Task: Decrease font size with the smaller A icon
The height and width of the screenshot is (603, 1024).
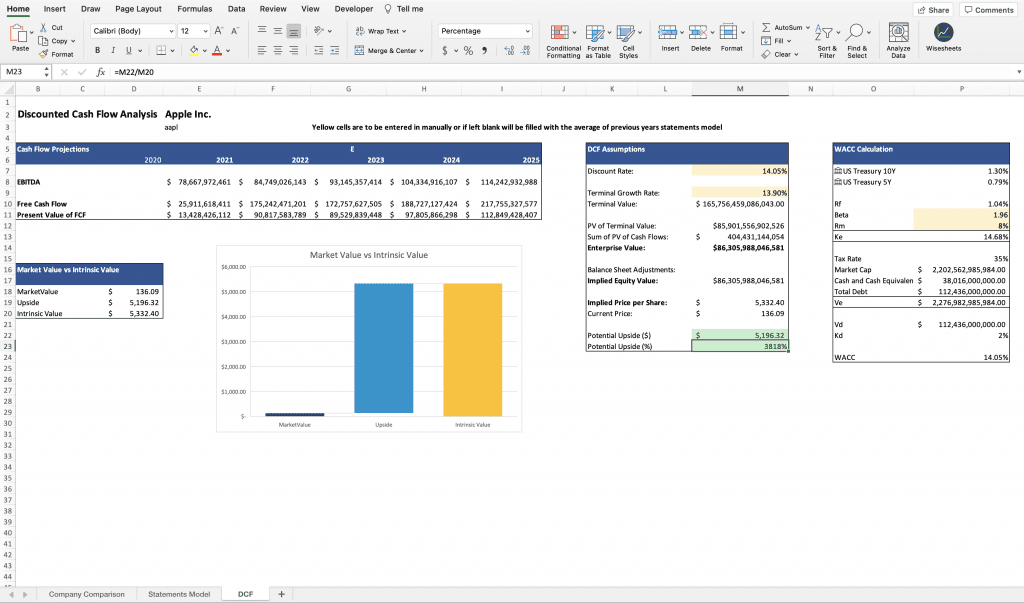Action: pos(235,31)
